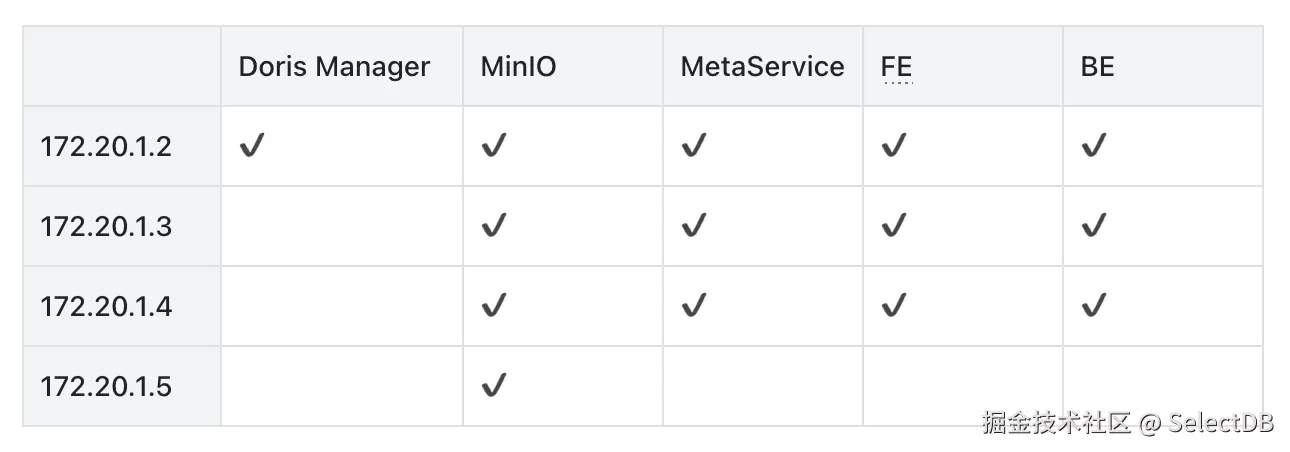Click the FE checkmark for 172.20.1.3
Viewport: 1290px width, 452px height.
[x=893, y=227]
